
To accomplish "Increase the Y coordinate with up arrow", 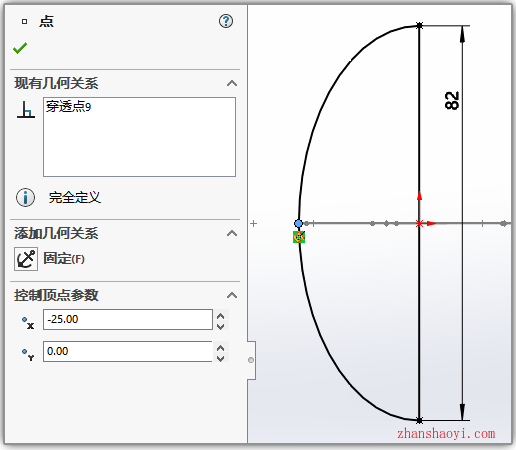I will [x=221, y=347].
